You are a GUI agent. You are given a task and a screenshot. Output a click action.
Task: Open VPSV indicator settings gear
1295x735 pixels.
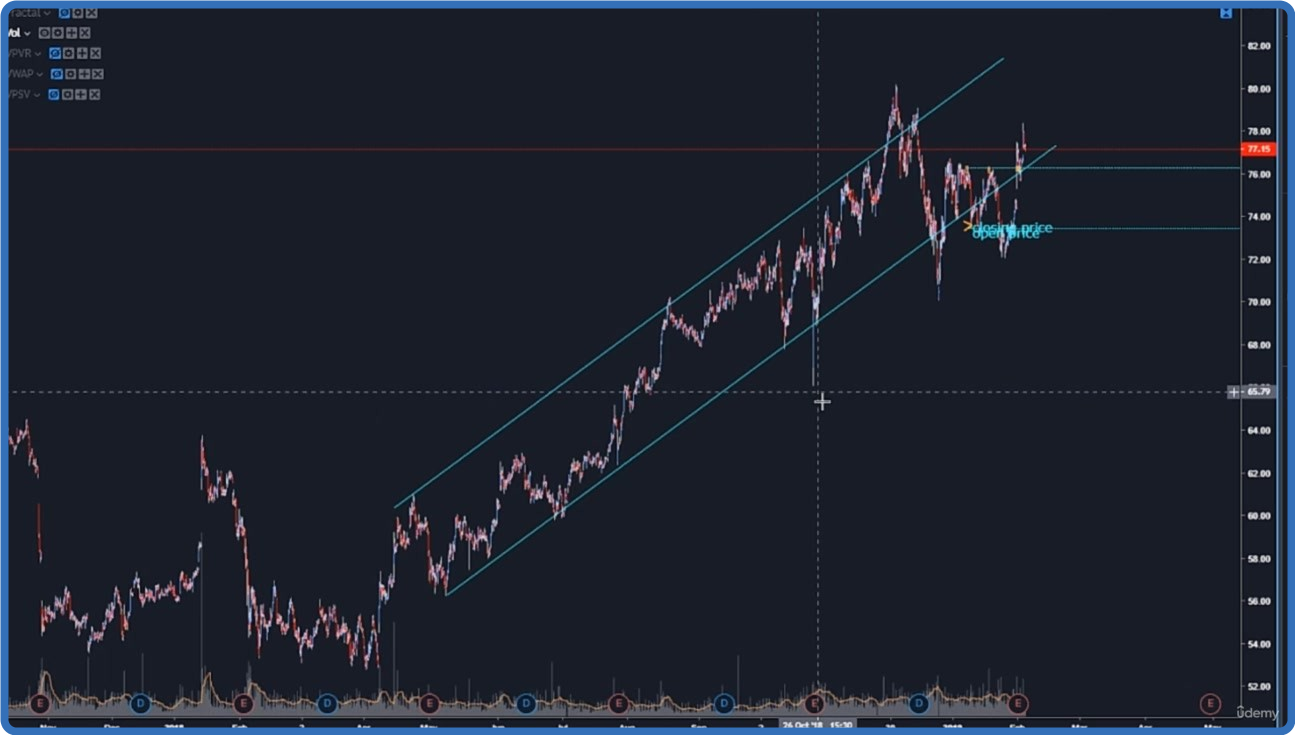tap(67, 94)
